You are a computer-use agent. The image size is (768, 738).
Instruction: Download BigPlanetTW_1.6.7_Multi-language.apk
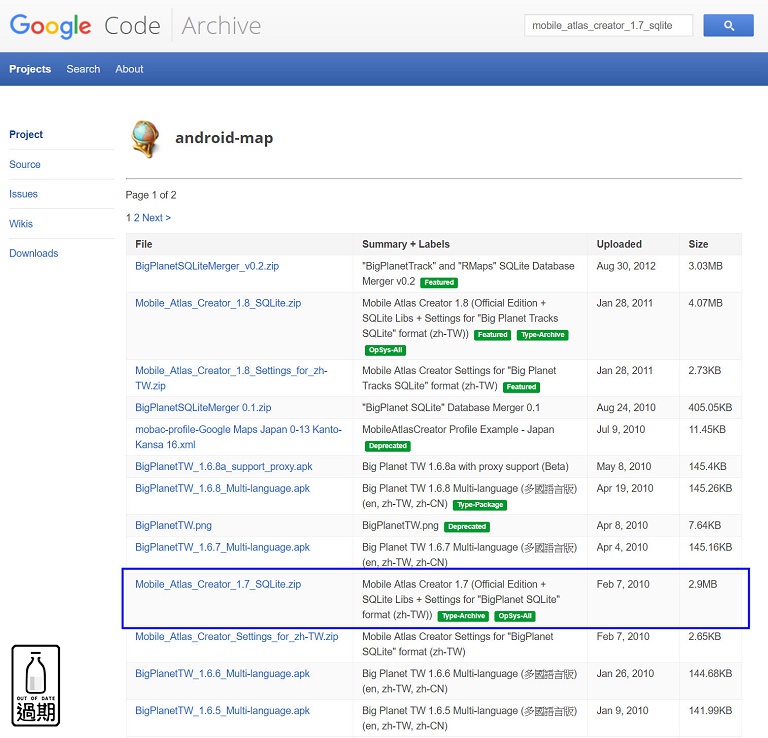tap(222, 547)
